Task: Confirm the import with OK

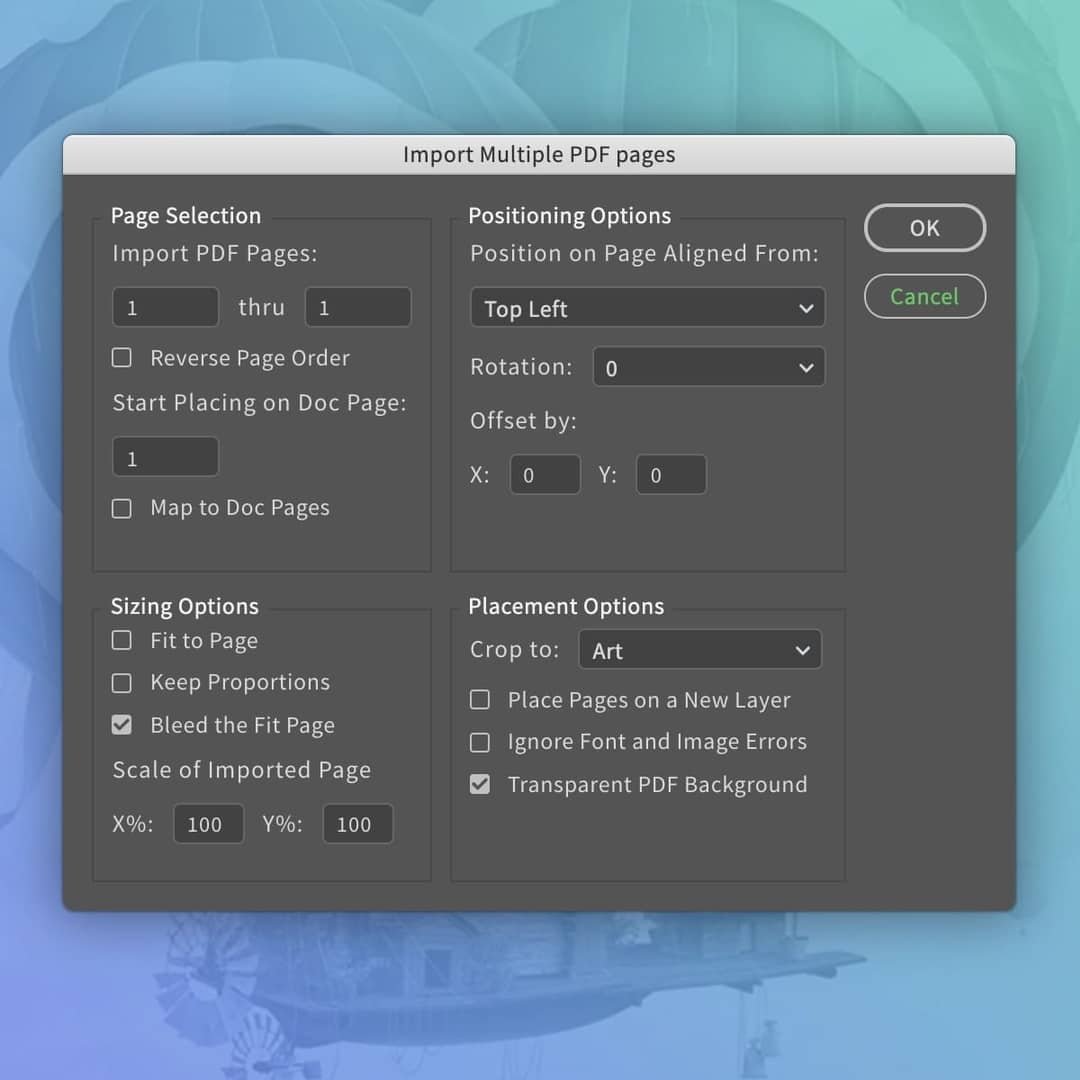Action: pyautogui.click(x=924, y=228)
